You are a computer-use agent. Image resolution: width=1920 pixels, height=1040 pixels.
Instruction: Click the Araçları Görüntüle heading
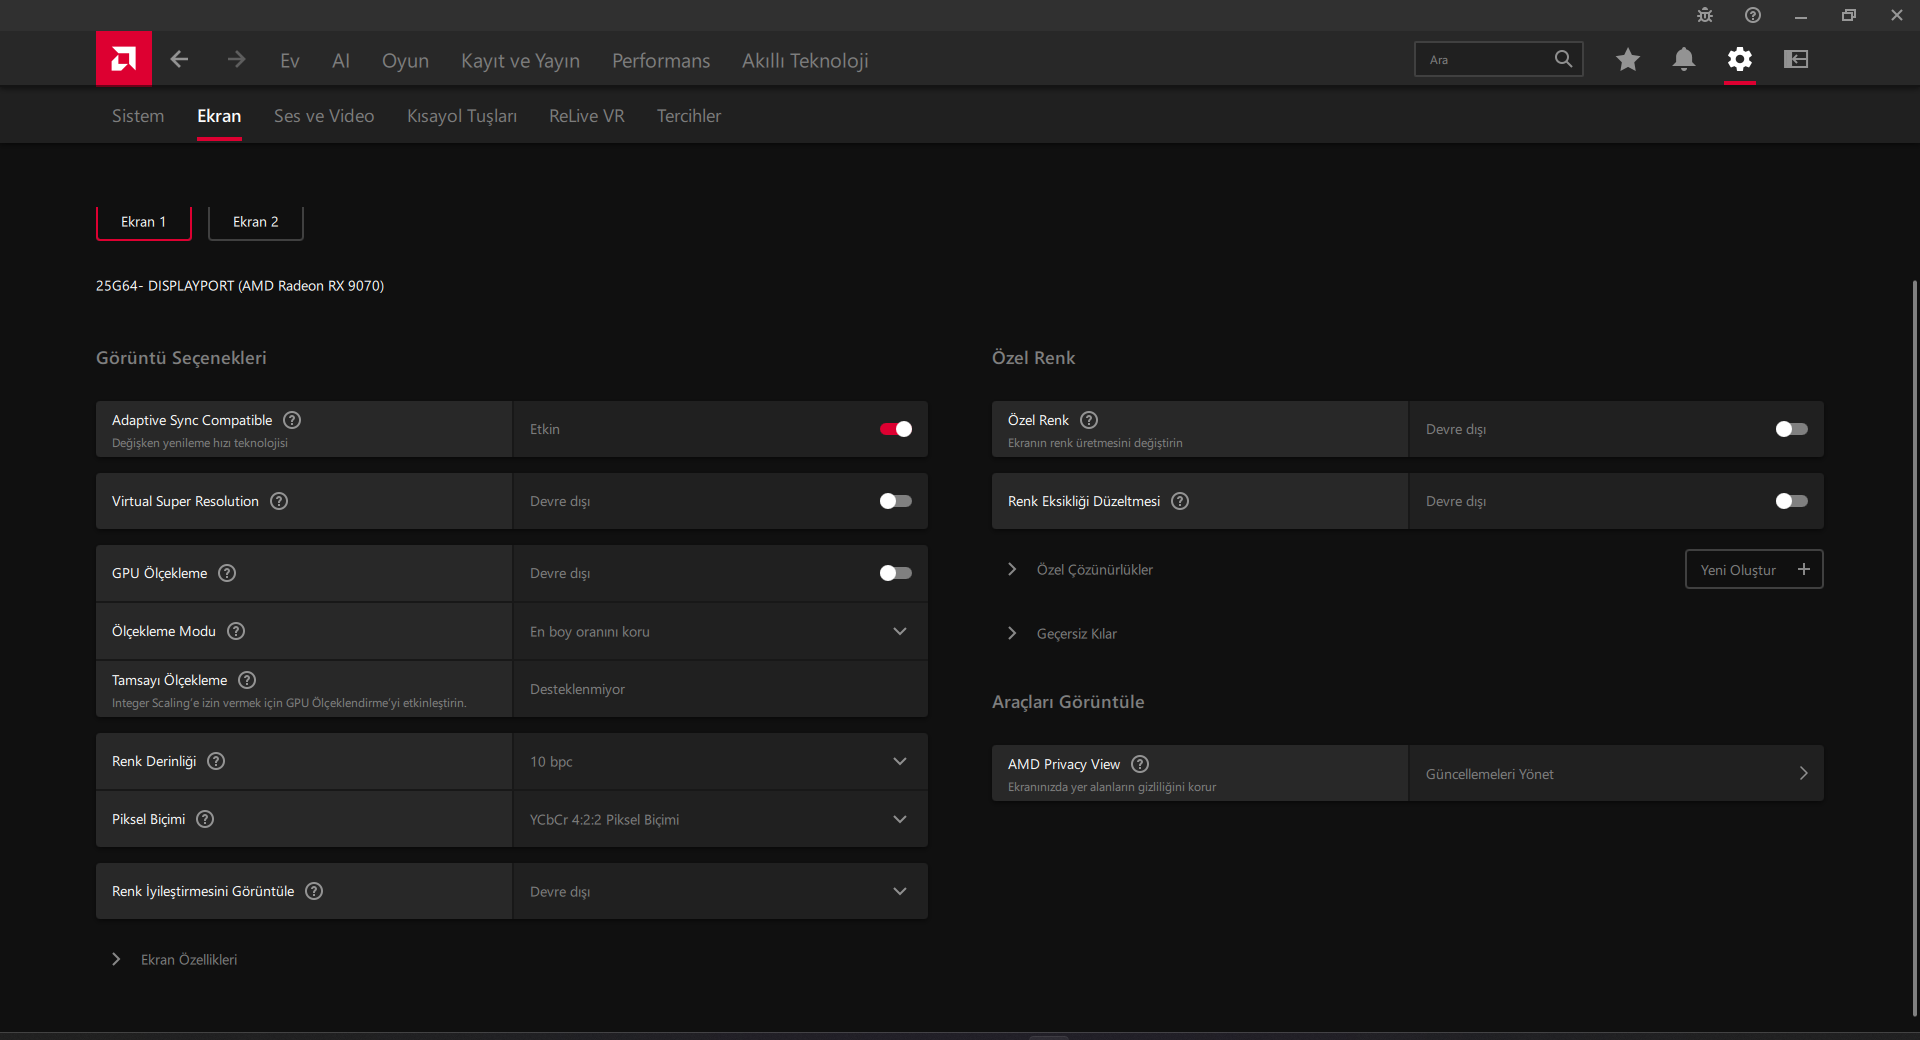pyautogui.click(x=1068, y=702)
